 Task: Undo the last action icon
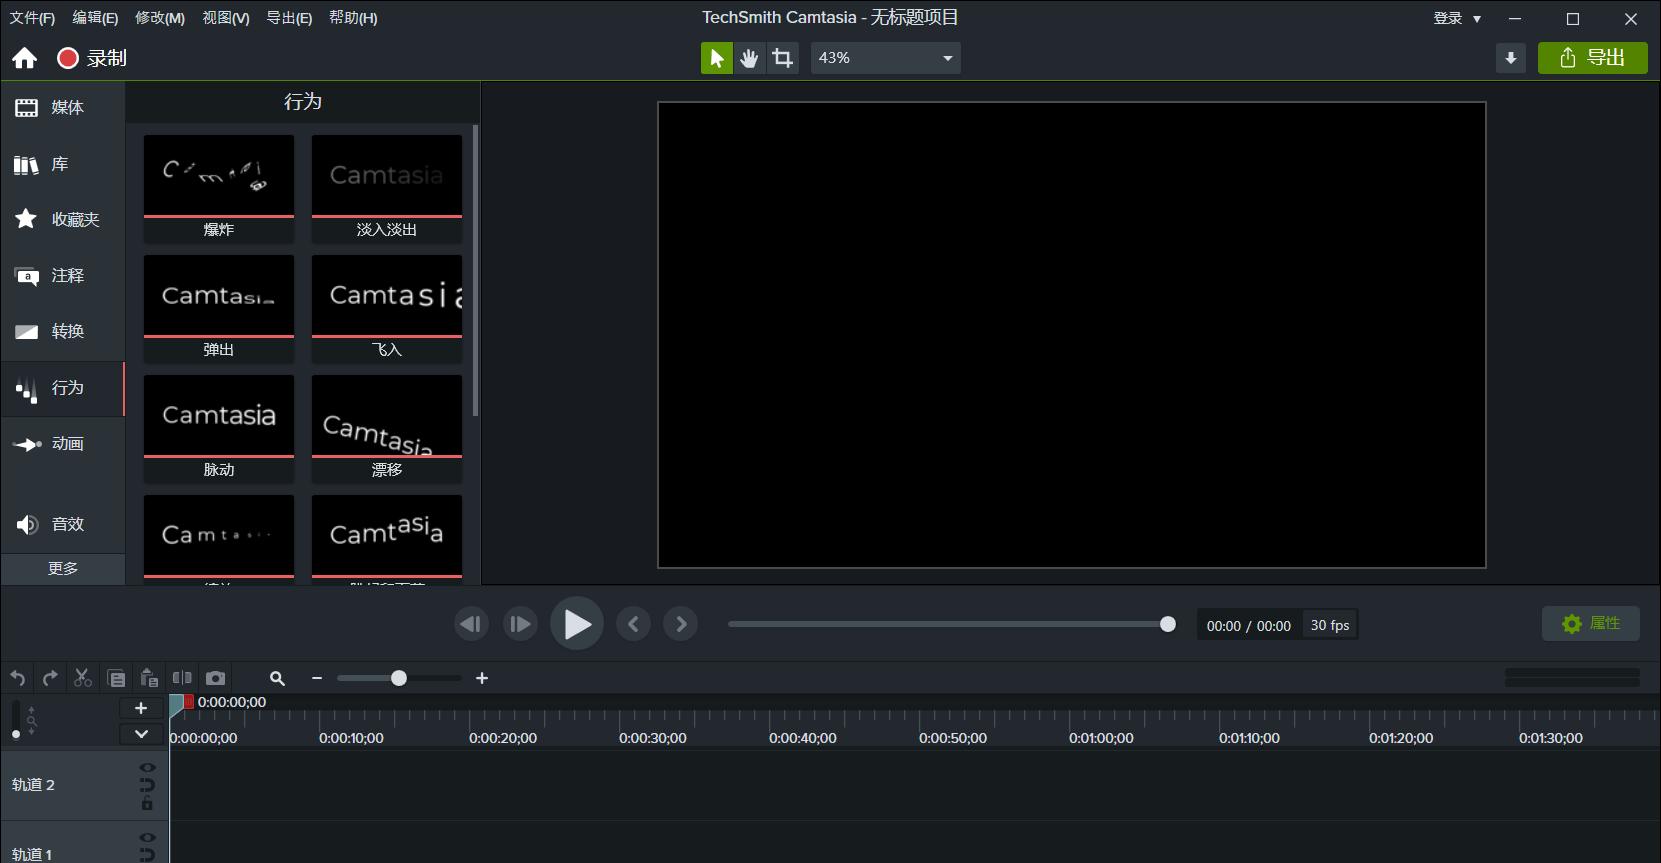(x=18, y=678)
